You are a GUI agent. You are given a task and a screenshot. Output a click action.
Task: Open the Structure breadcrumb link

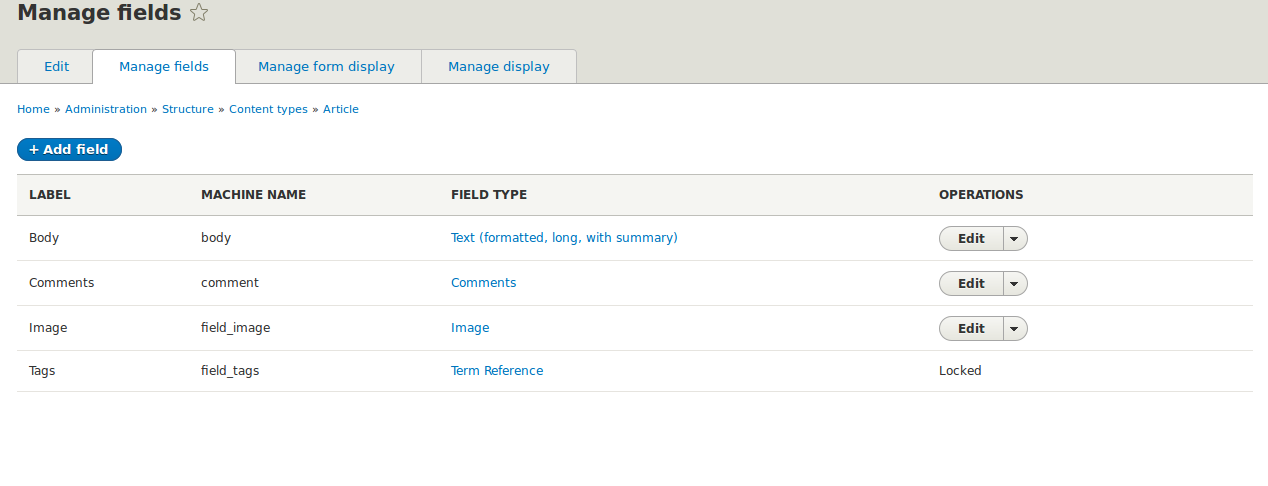188,109
